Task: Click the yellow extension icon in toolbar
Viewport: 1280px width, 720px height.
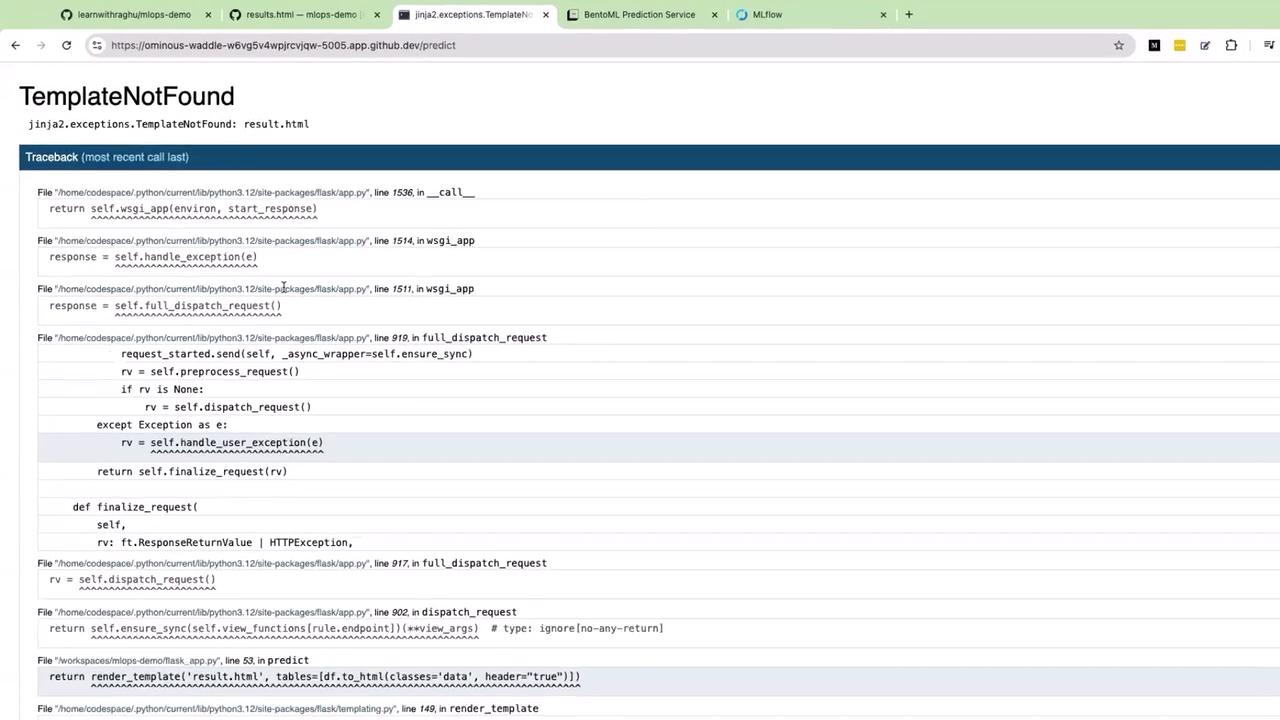Action: 1179,45
